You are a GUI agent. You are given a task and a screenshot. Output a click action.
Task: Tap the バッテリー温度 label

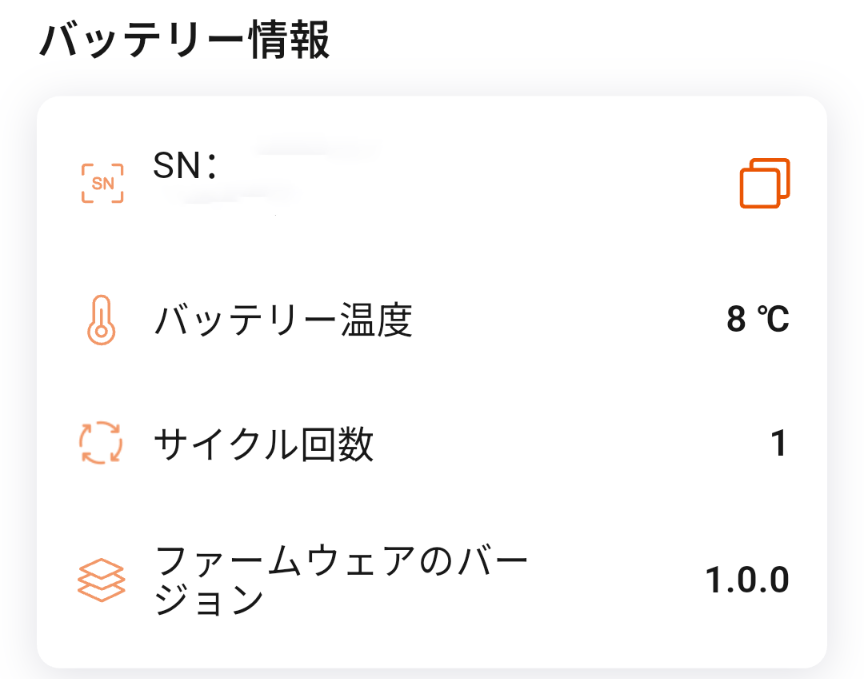pyautogui.click(x=283, y=322)
